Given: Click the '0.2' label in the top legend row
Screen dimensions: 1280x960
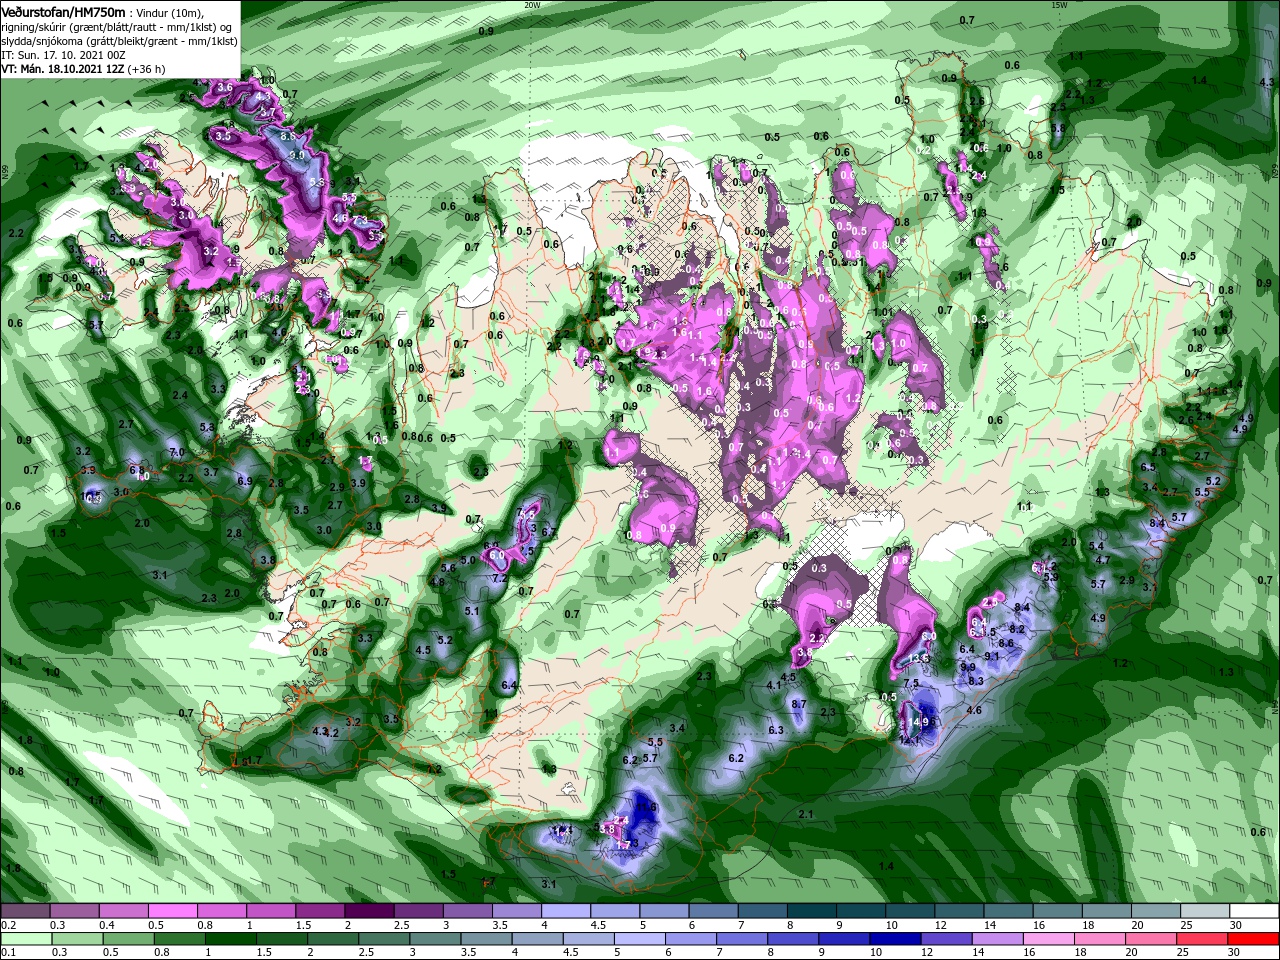Looking at the screenshot, I should (9, 925).
